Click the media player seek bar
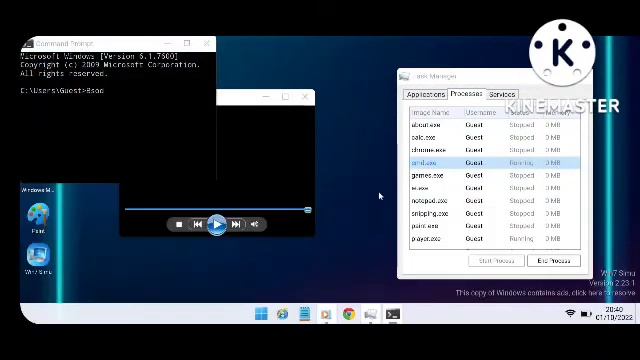Screen dimensions: 640x360 [218, 209]
